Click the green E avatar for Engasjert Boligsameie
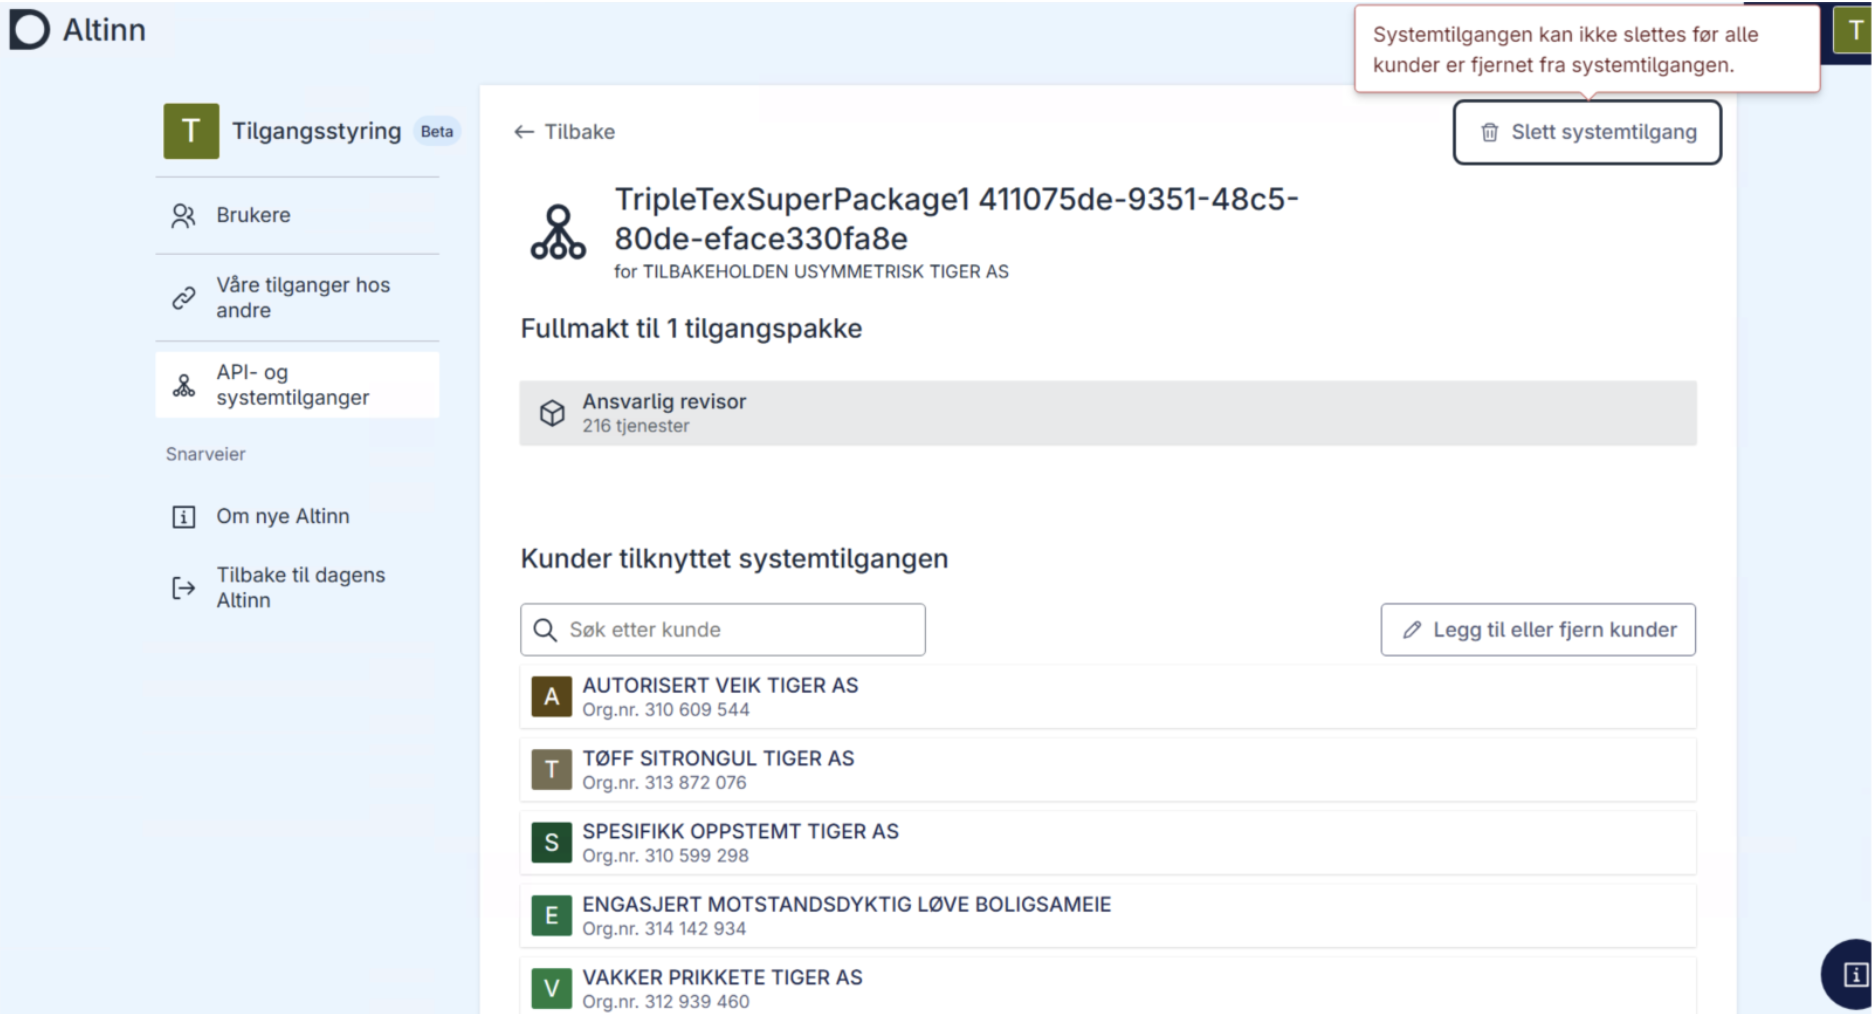This screenshot has width=1874, height=1014. point(551,916)
